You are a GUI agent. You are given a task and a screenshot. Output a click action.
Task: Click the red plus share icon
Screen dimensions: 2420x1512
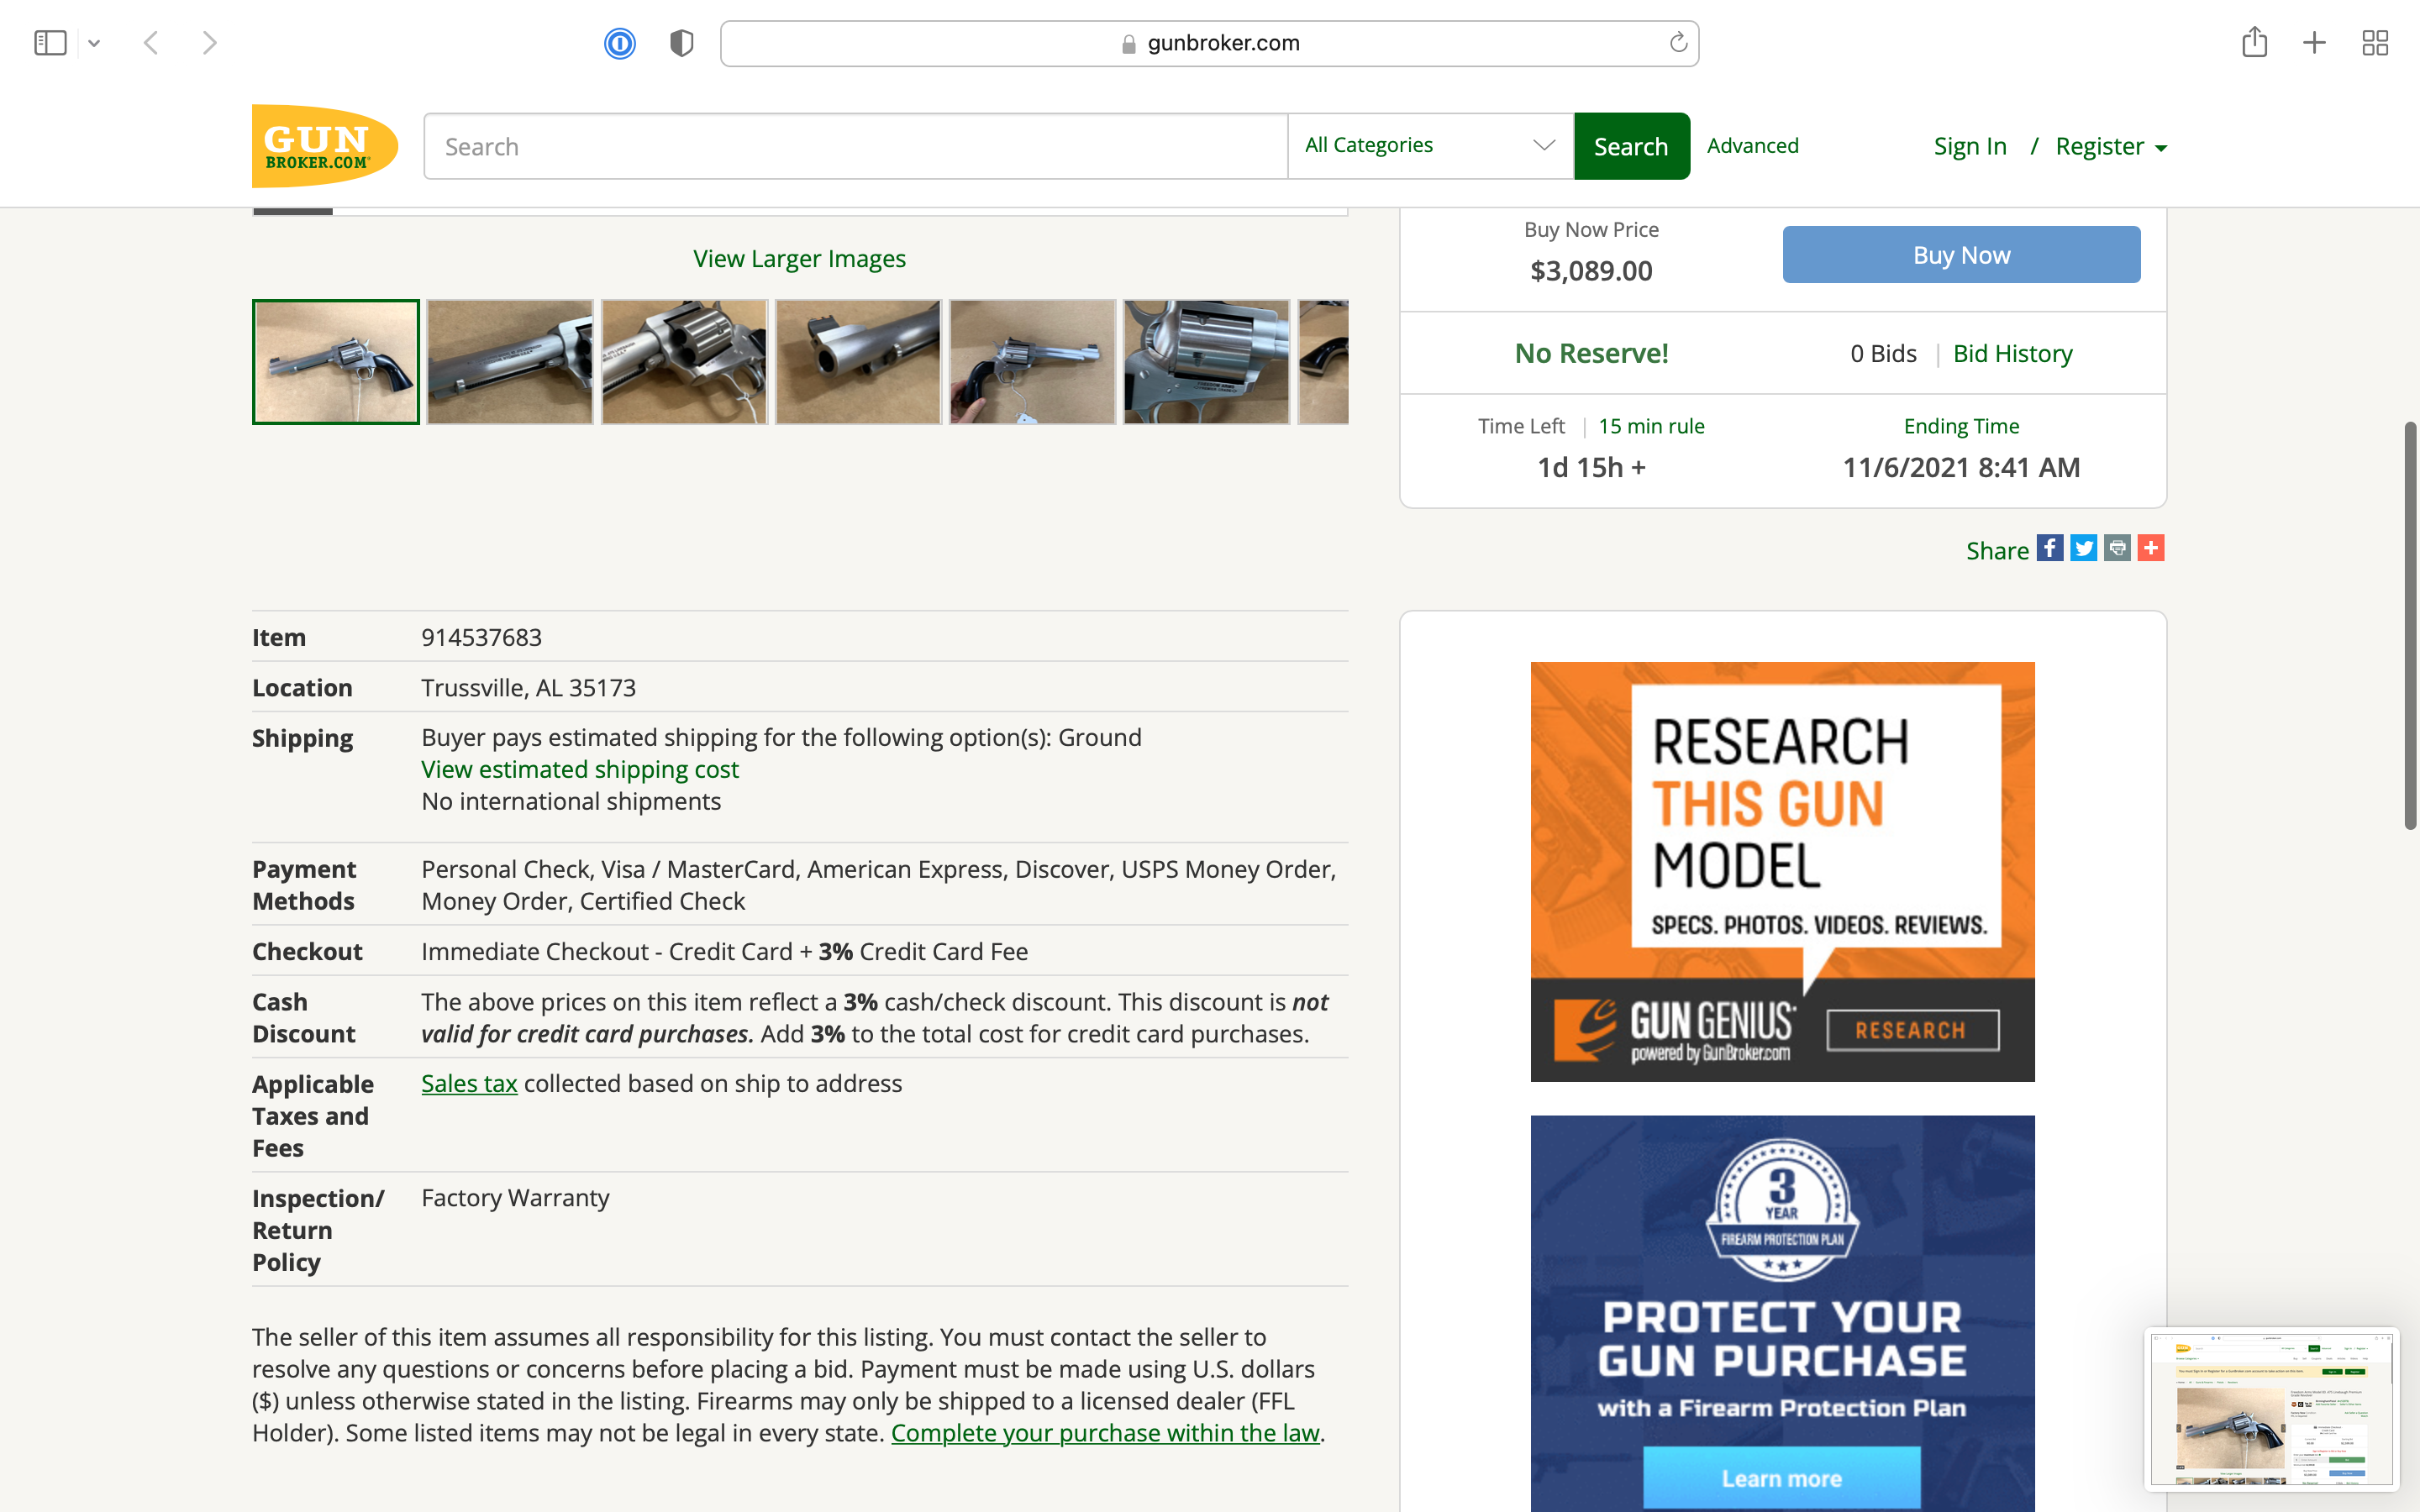pos(2150,548)
